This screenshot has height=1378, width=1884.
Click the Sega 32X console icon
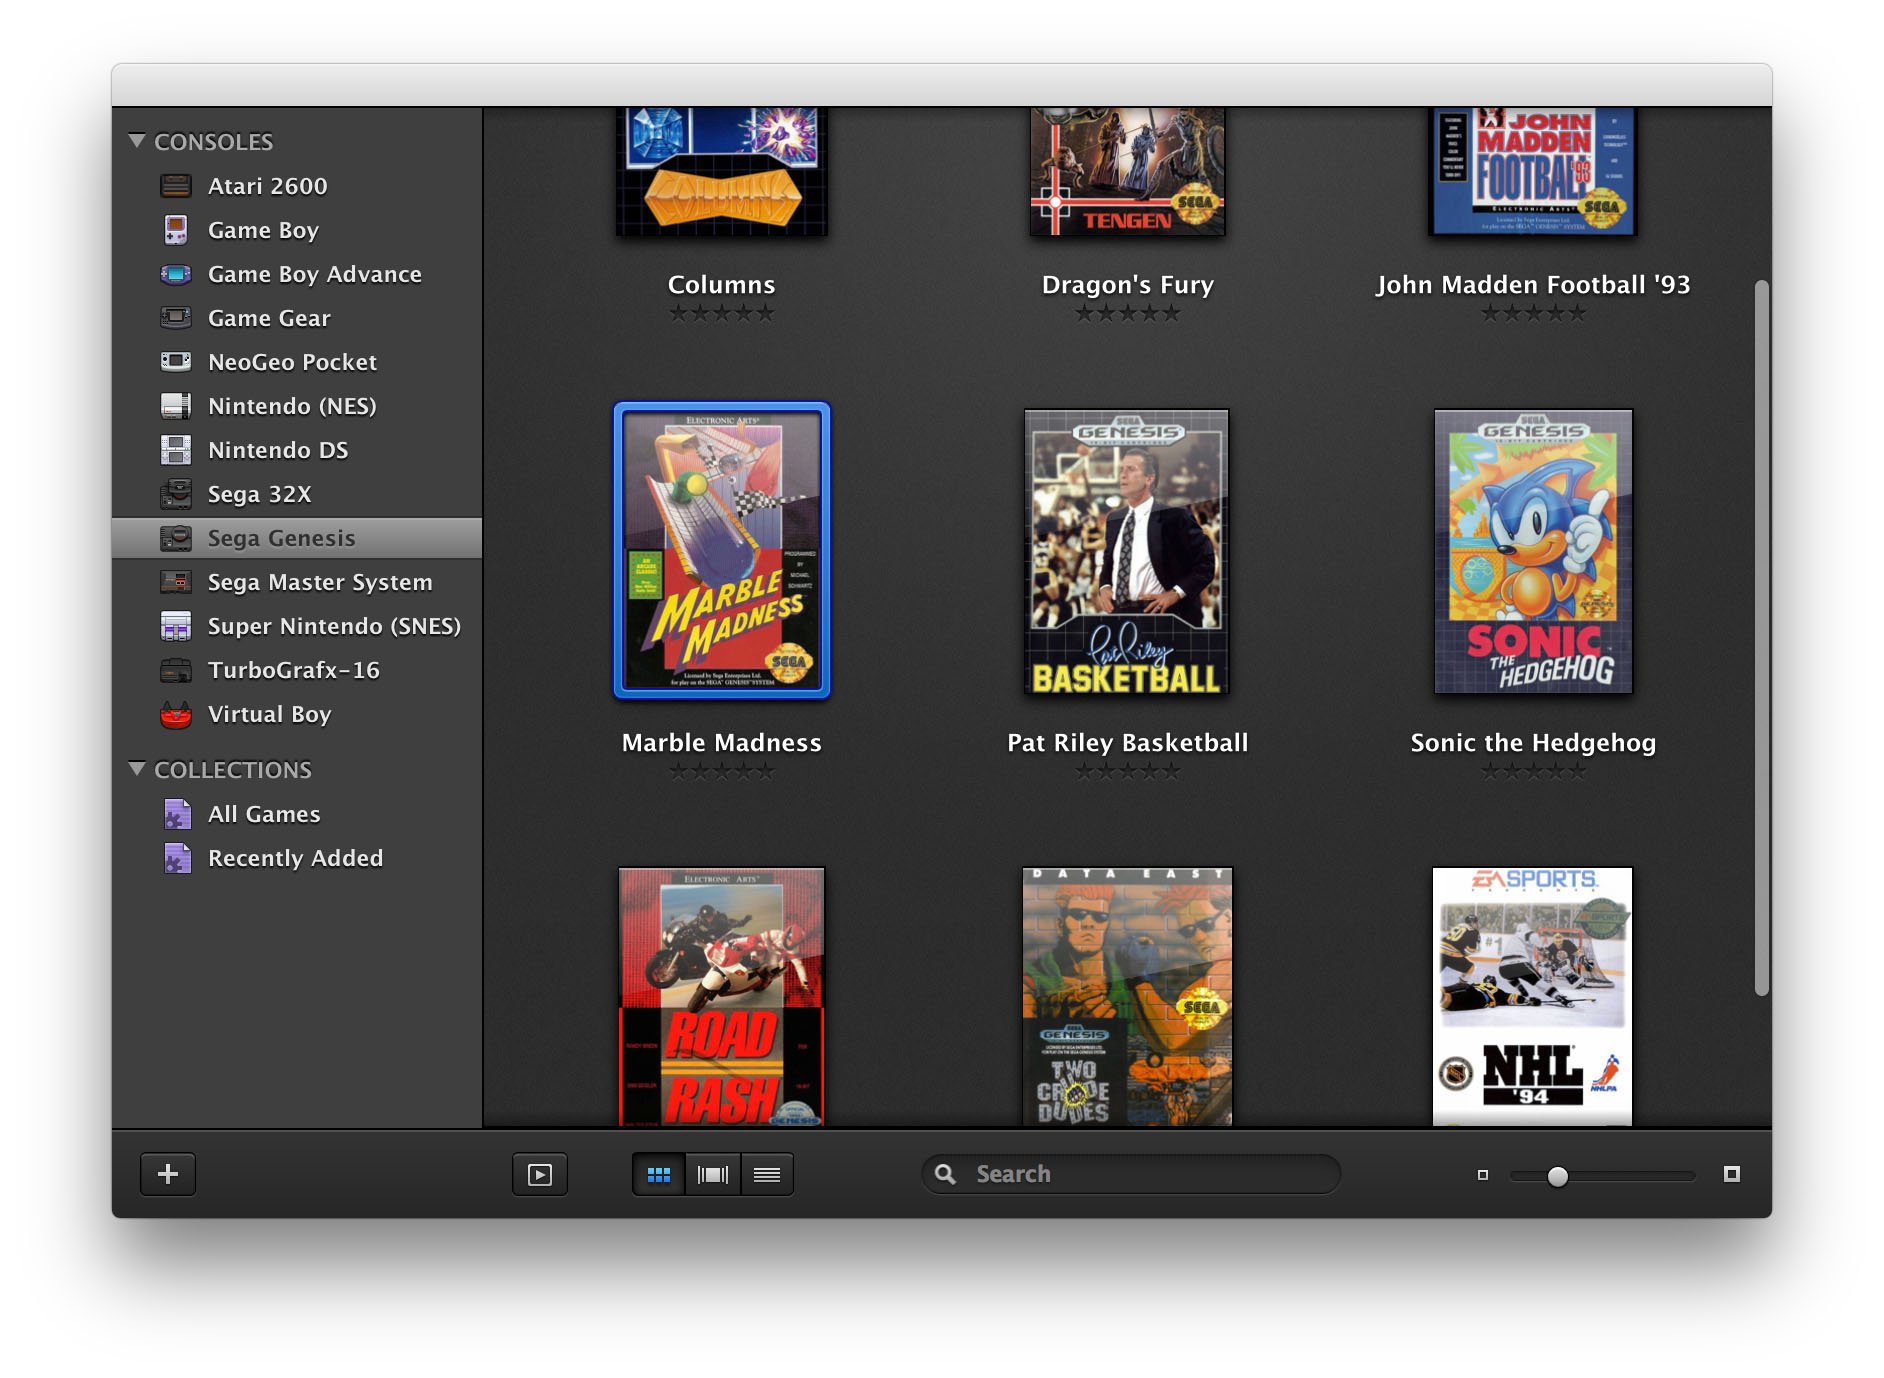coord(176,494)
